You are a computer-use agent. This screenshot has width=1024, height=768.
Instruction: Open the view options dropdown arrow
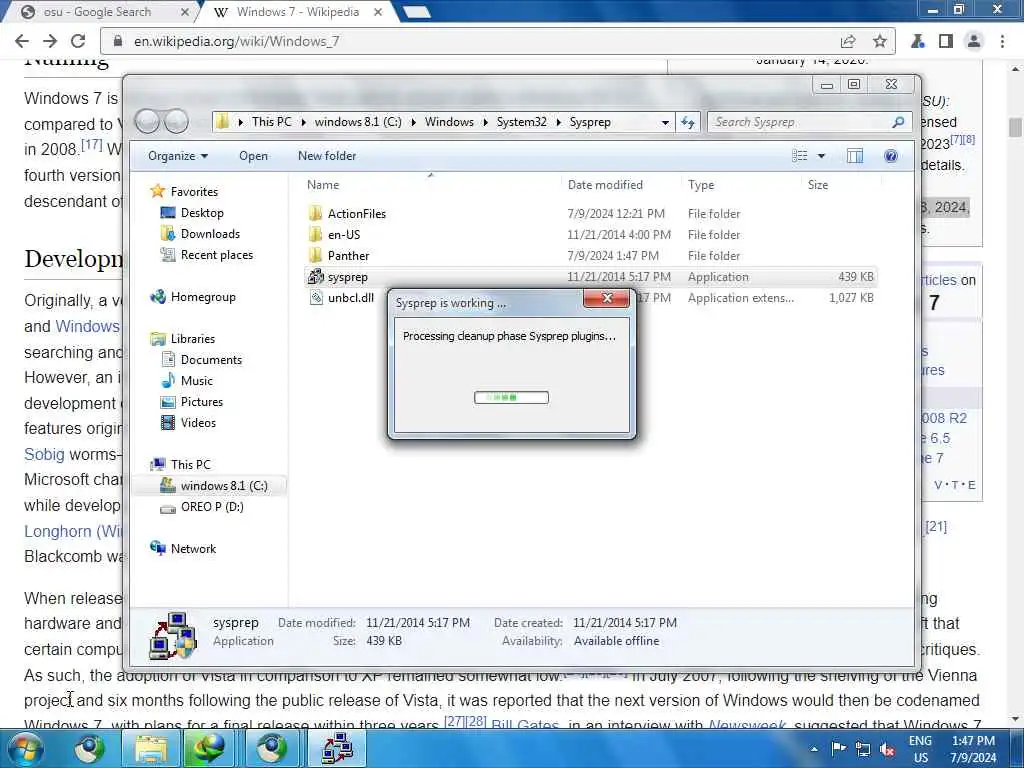coord(822,155)
